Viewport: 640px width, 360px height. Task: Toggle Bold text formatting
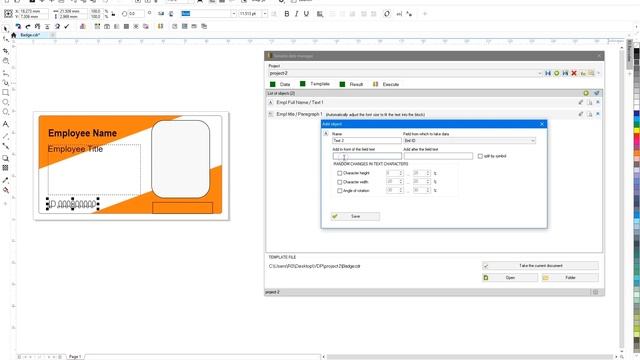point(287,14)
